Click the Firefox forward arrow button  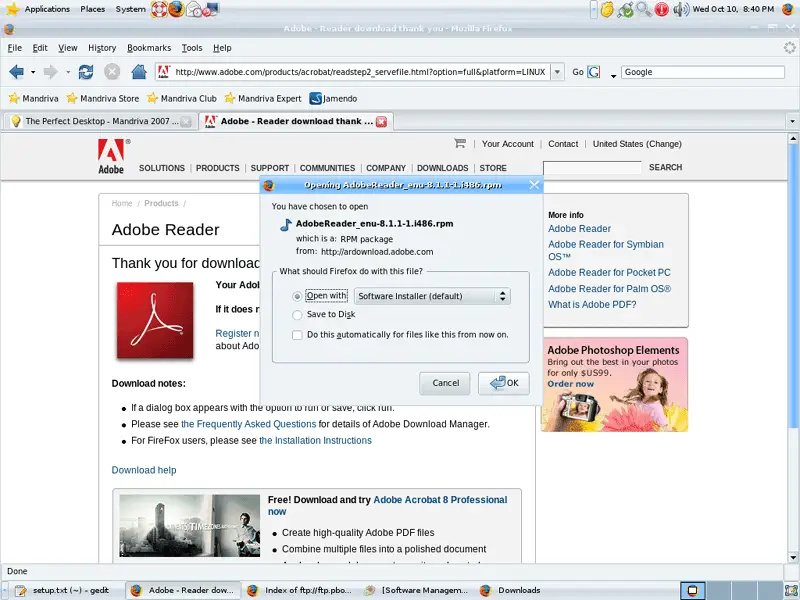click(x=51, y=72)
